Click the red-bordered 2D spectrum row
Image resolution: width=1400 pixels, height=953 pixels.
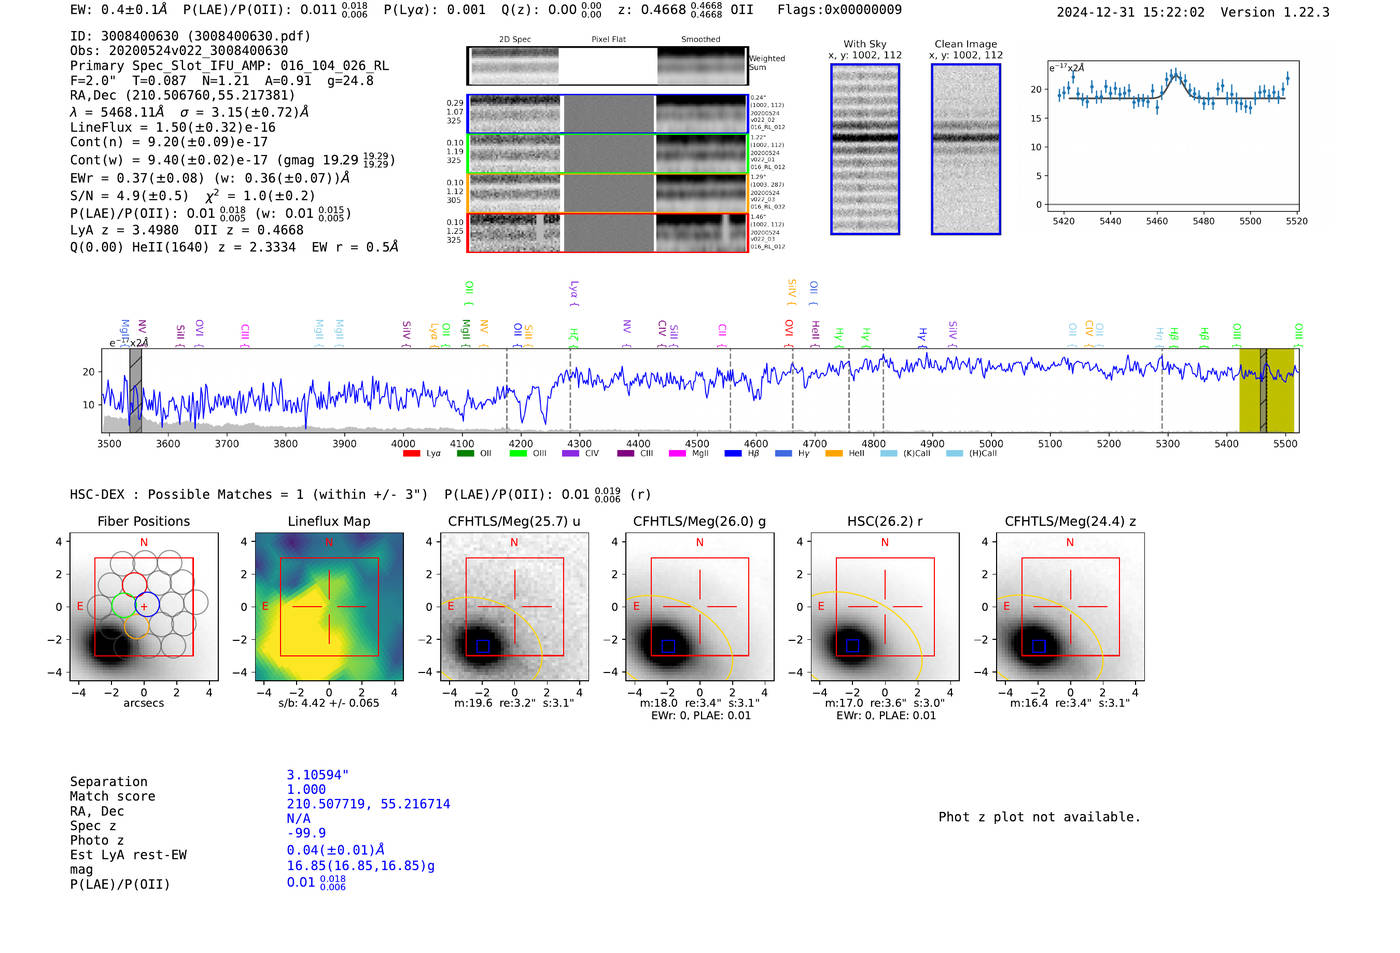click(607, 232)
